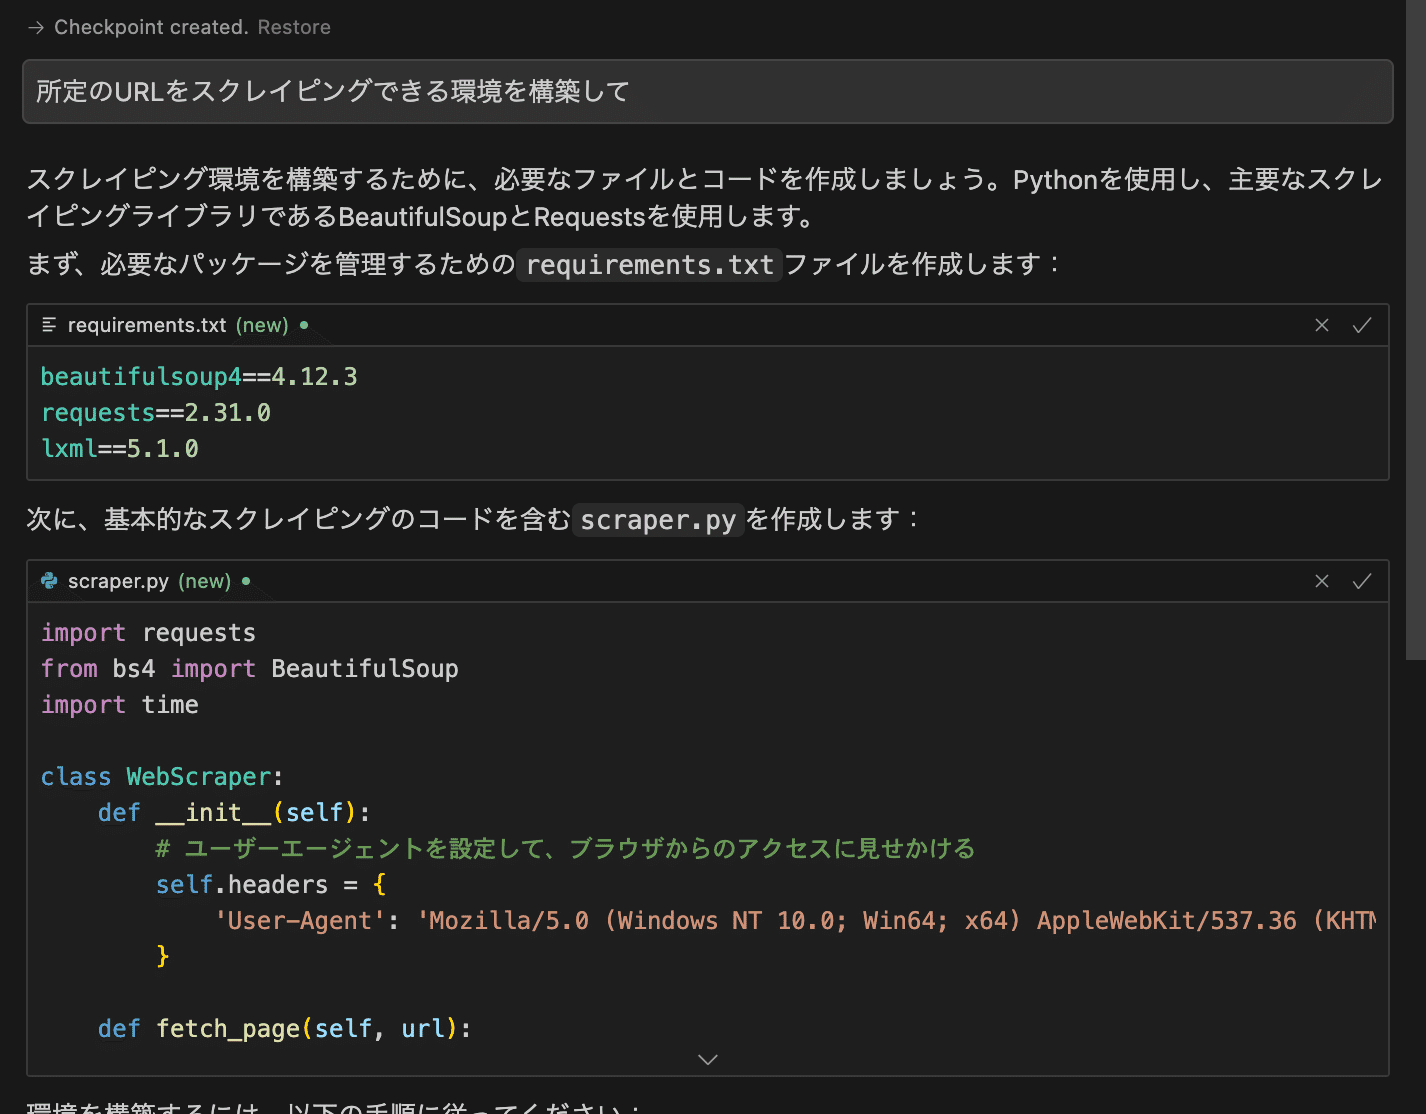Click the class WebScraper definition line
Viewport: 1426px width, 1114px height.
point(162,777)
